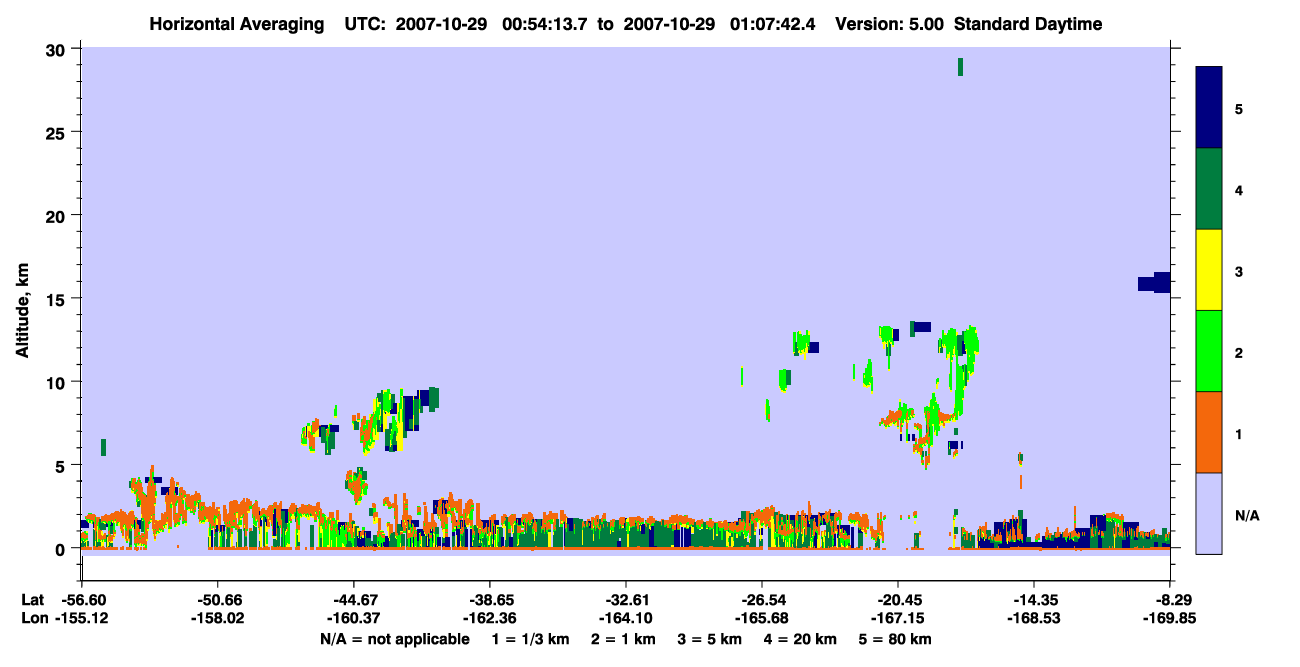Click the longitude value -167.15
Viewport: 1300px width, 667px height.
[898, 619]
